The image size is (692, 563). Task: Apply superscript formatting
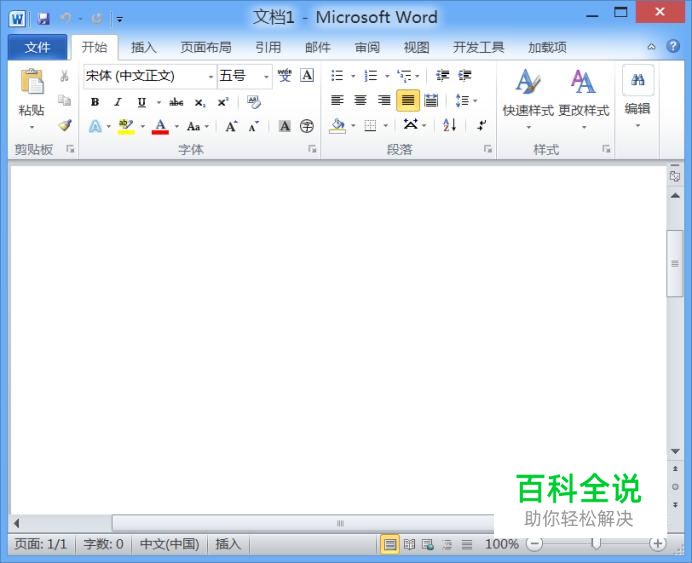(223, 102)
